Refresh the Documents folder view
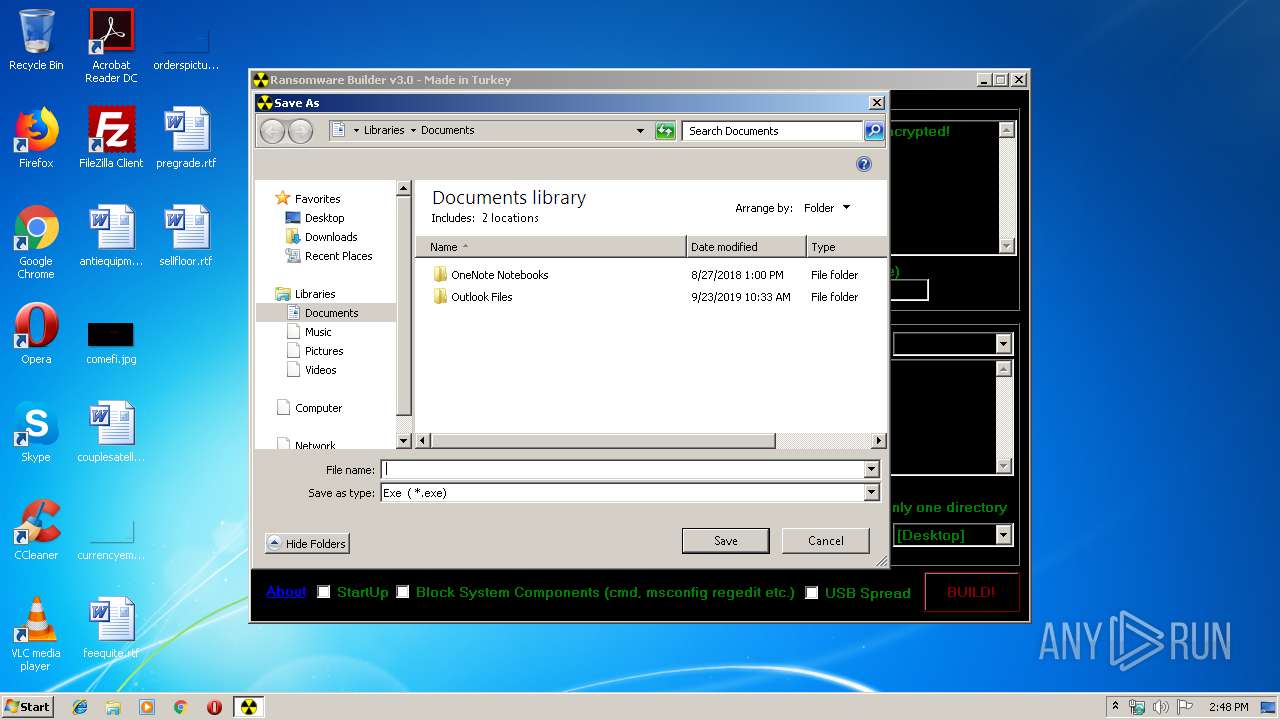Image resolution: width=1280 pixels, height=720 pixels. [x=665, y=131]
